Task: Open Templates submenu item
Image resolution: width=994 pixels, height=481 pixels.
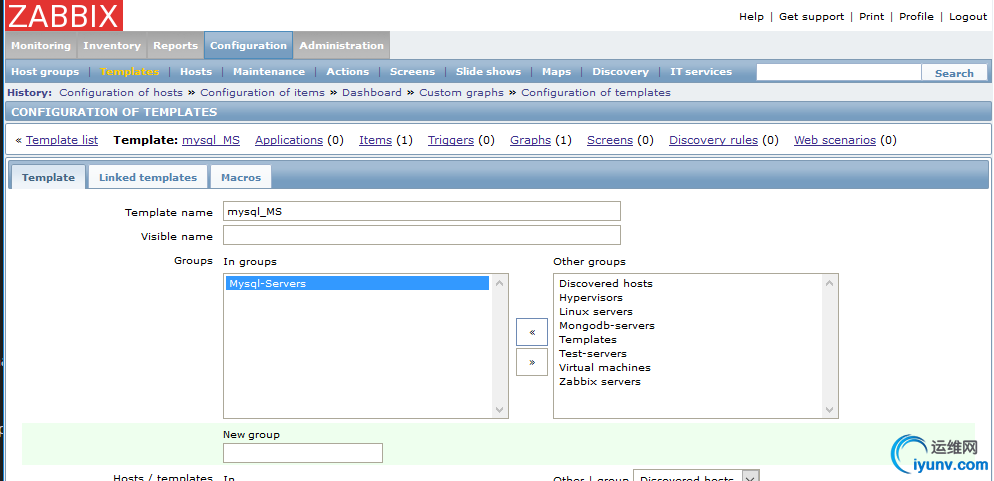Action: point(130,72)
